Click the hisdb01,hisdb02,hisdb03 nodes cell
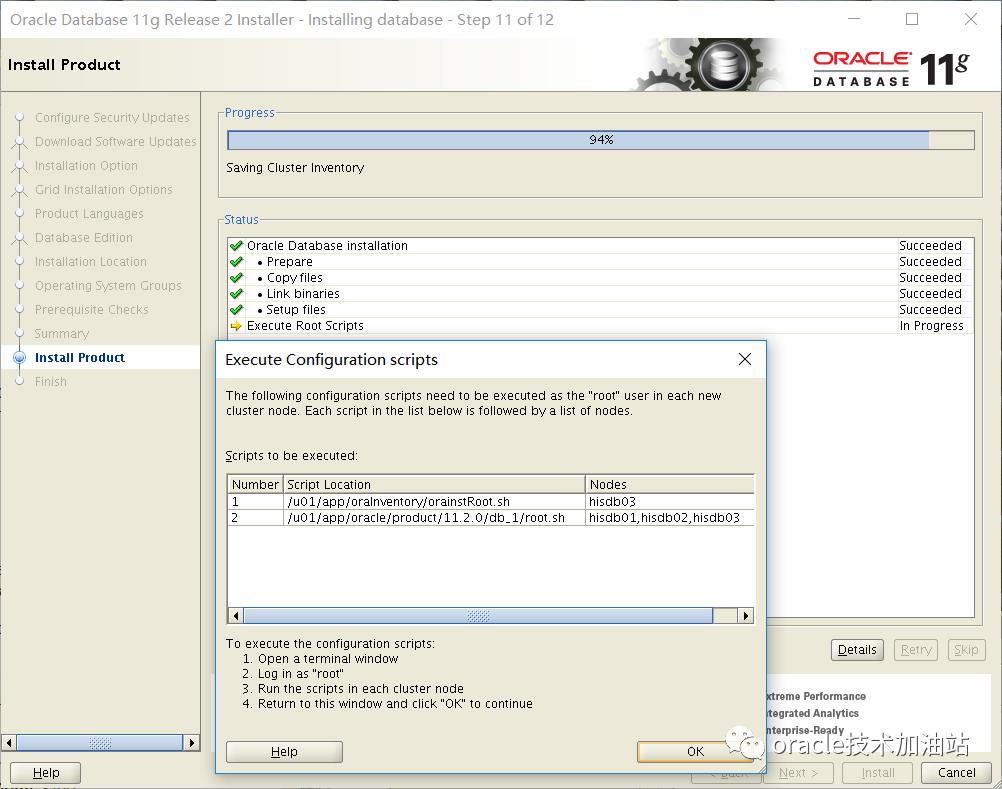1002x789 pixels. [x=670, y=517]
